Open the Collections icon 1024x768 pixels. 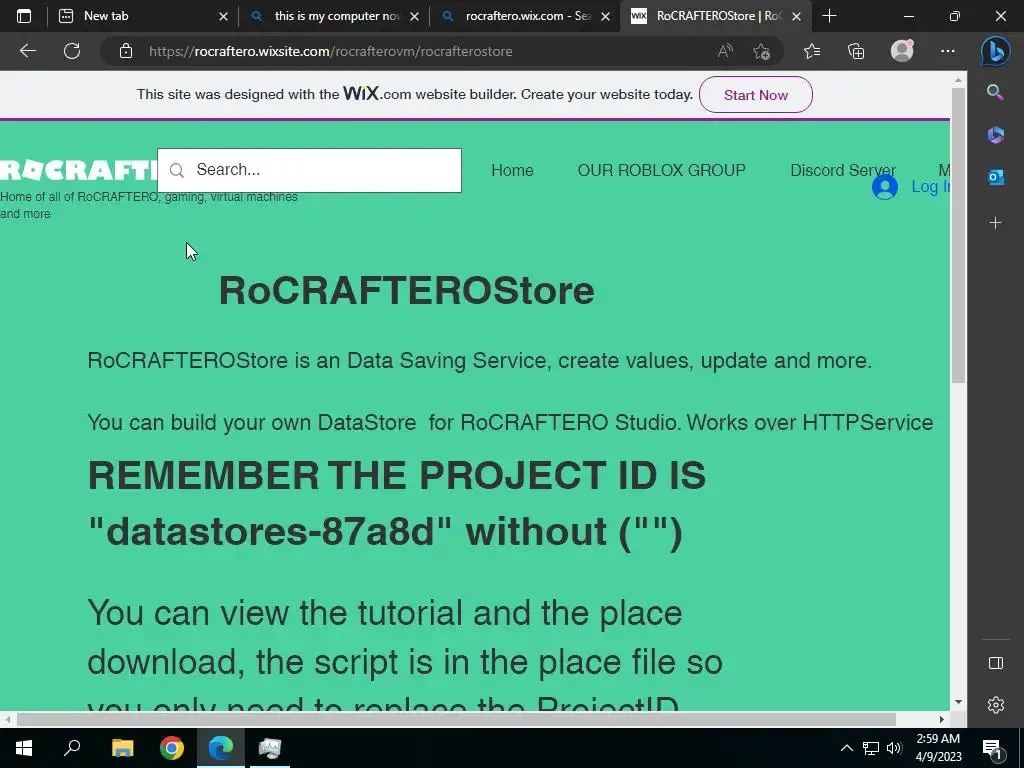[856, 51]
